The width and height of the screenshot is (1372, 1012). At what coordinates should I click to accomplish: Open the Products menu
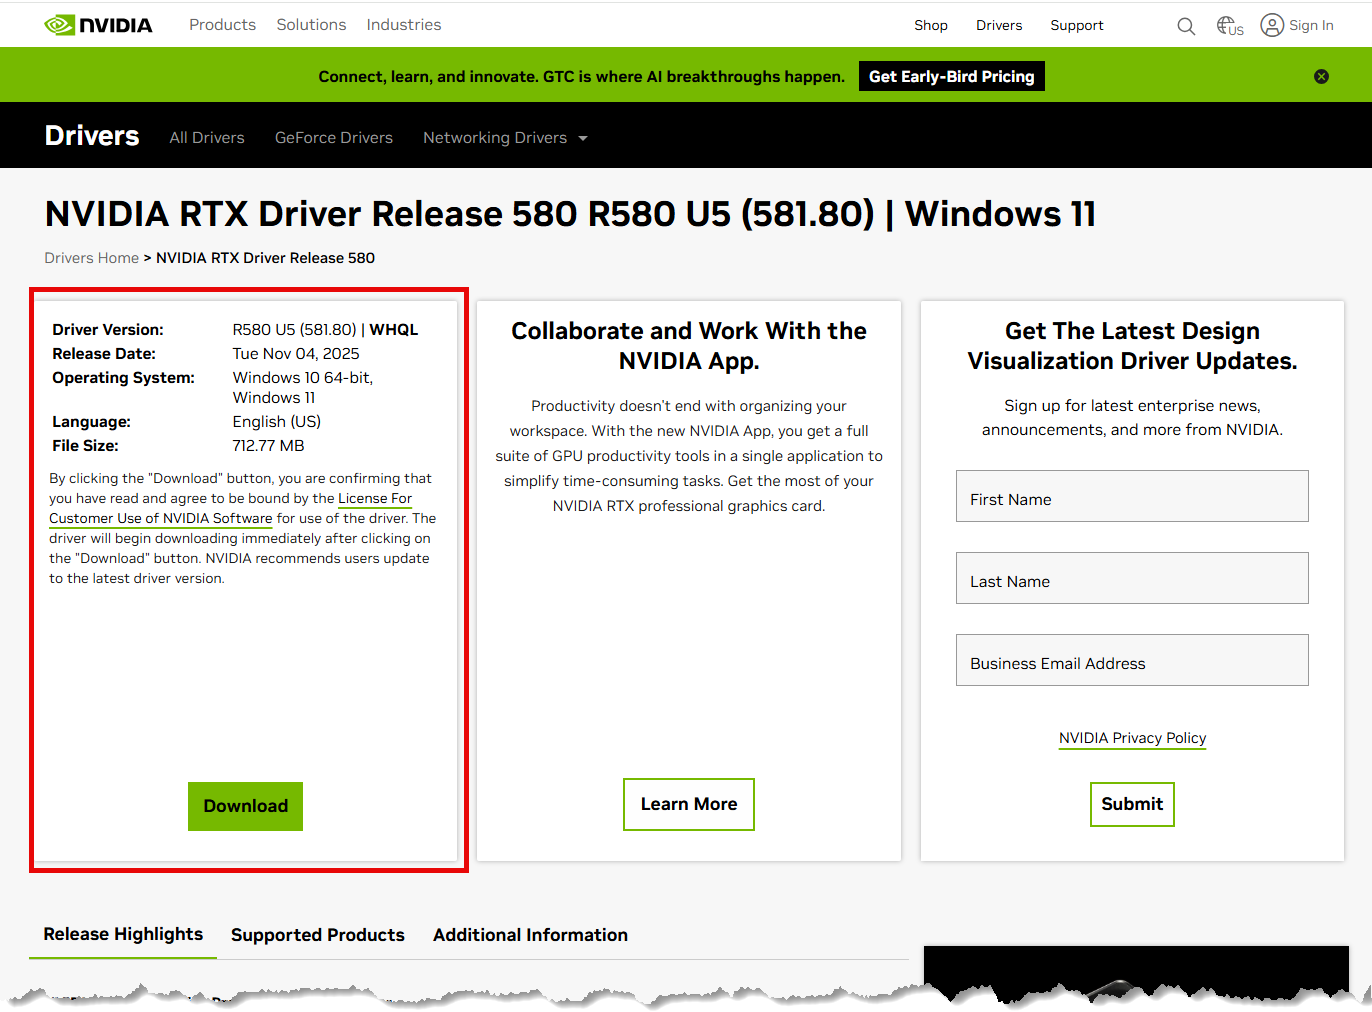pos(222,25)
